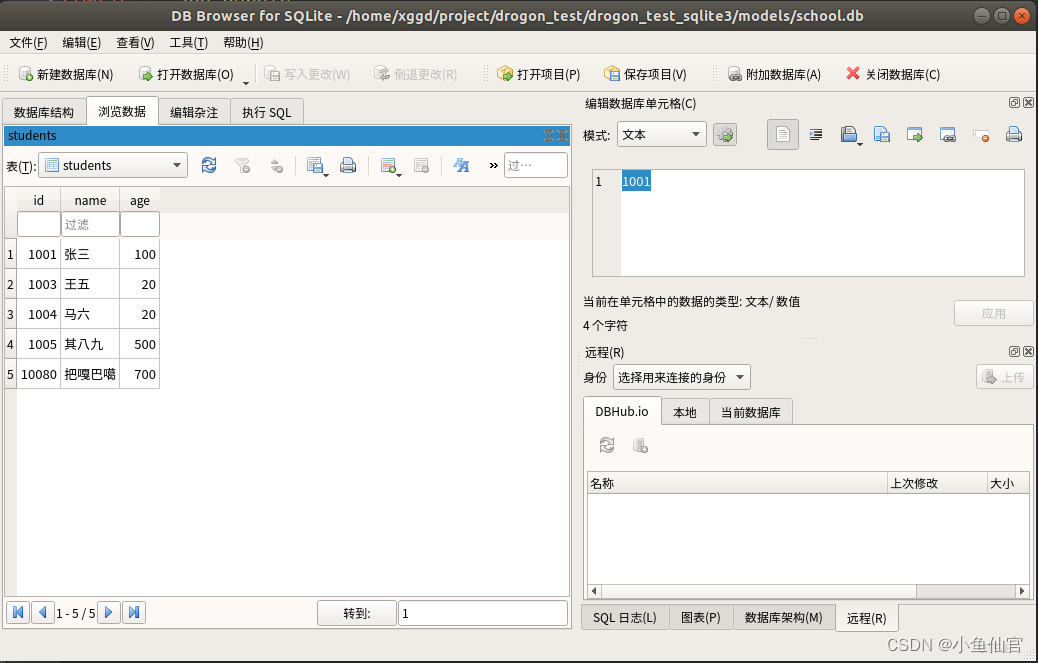Switch to the 数据库结构 tab

coord(44,112)
